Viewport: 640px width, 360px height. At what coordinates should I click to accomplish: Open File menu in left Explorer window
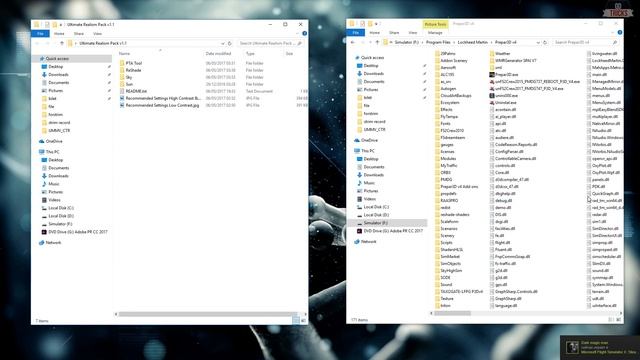pyautogui.click(x=40, y=33)
